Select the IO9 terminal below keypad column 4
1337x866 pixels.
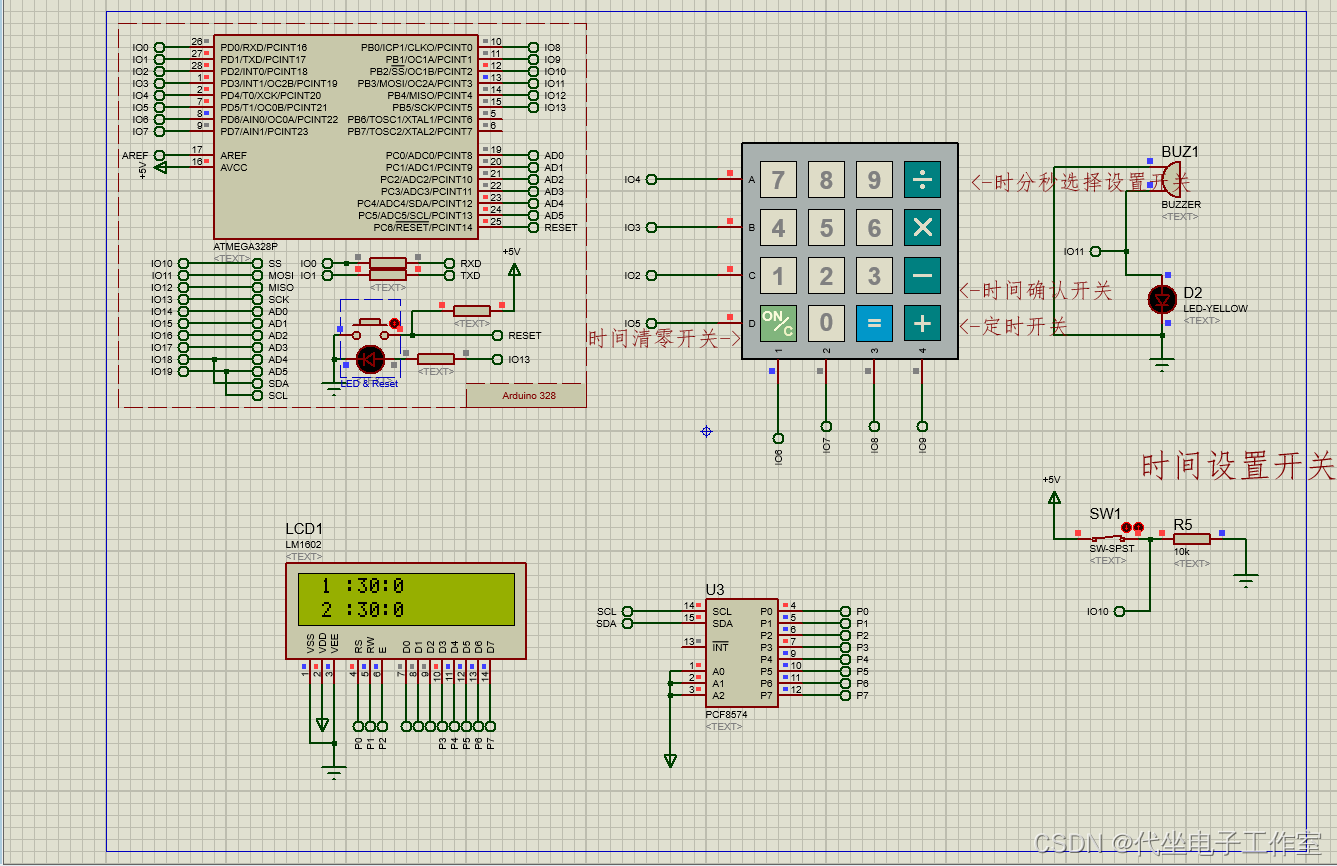point(922,426)
